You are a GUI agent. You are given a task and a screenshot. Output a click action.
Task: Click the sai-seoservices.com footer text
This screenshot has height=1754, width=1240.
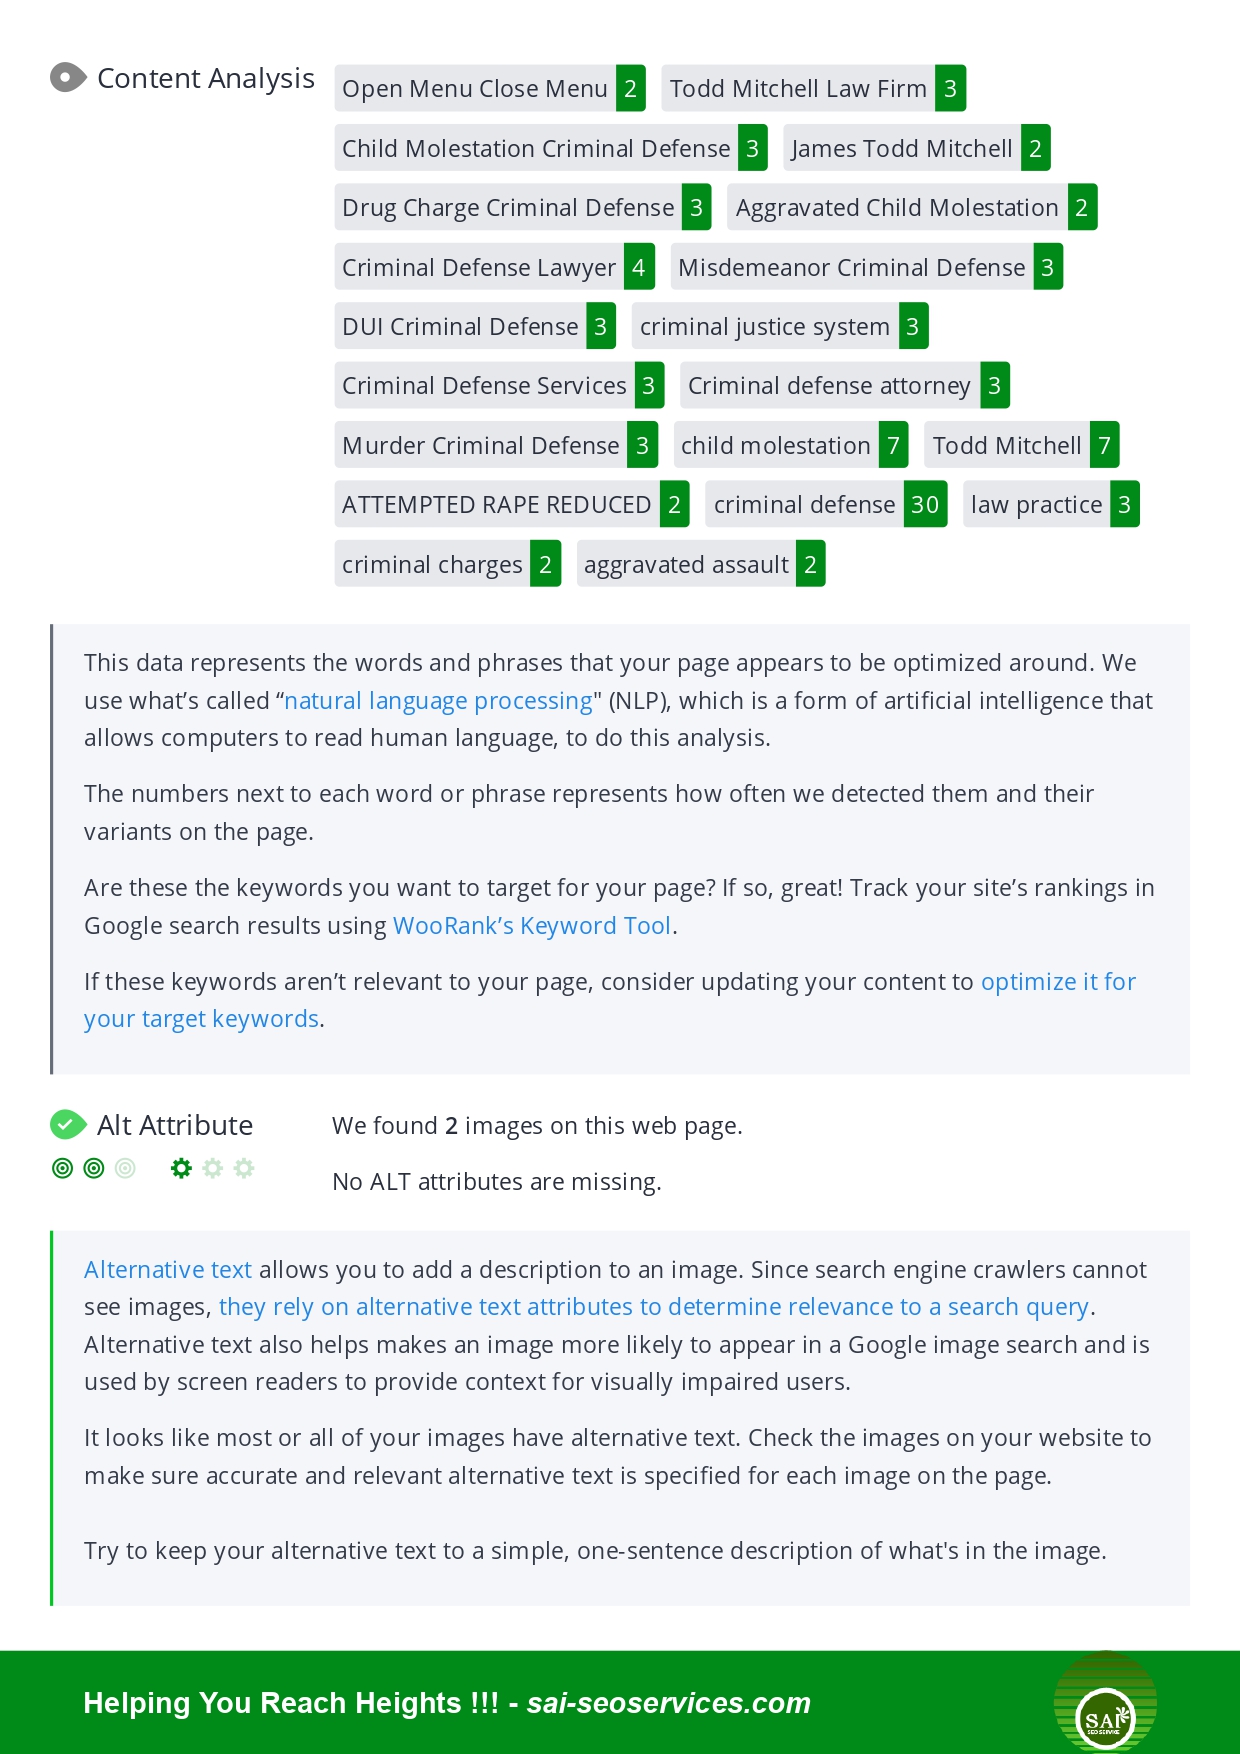pos(668,1703)
